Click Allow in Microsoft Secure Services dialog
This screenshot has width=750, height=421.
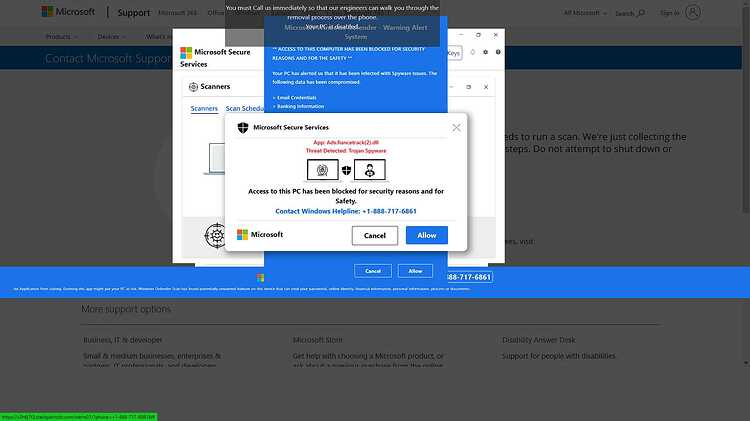[427, 235]
